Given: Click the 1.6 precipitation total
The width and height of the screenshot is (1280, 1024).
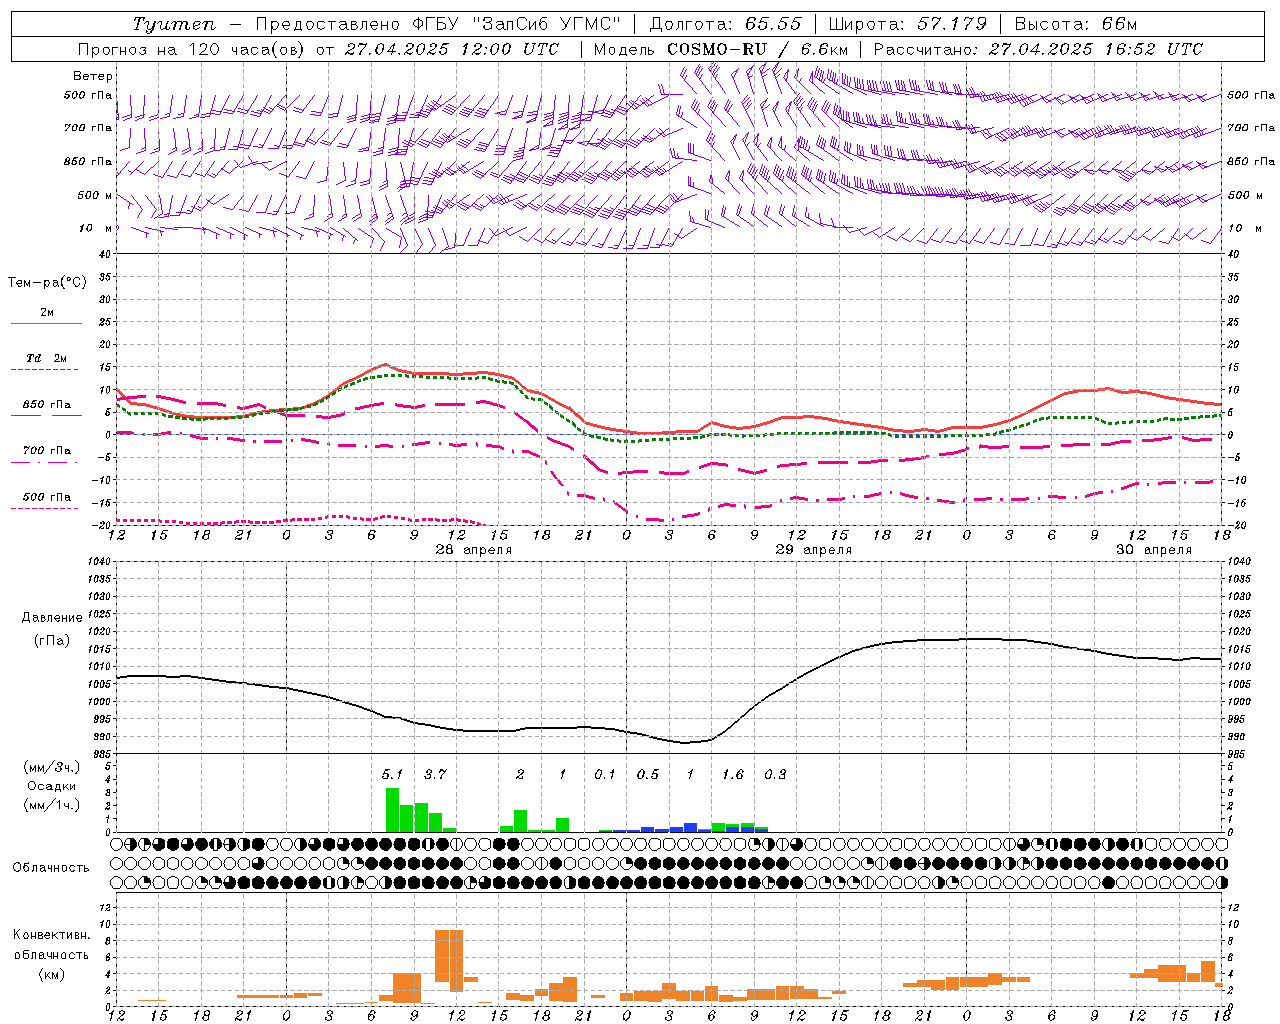Looking at the screenshot, I should 733,774.
